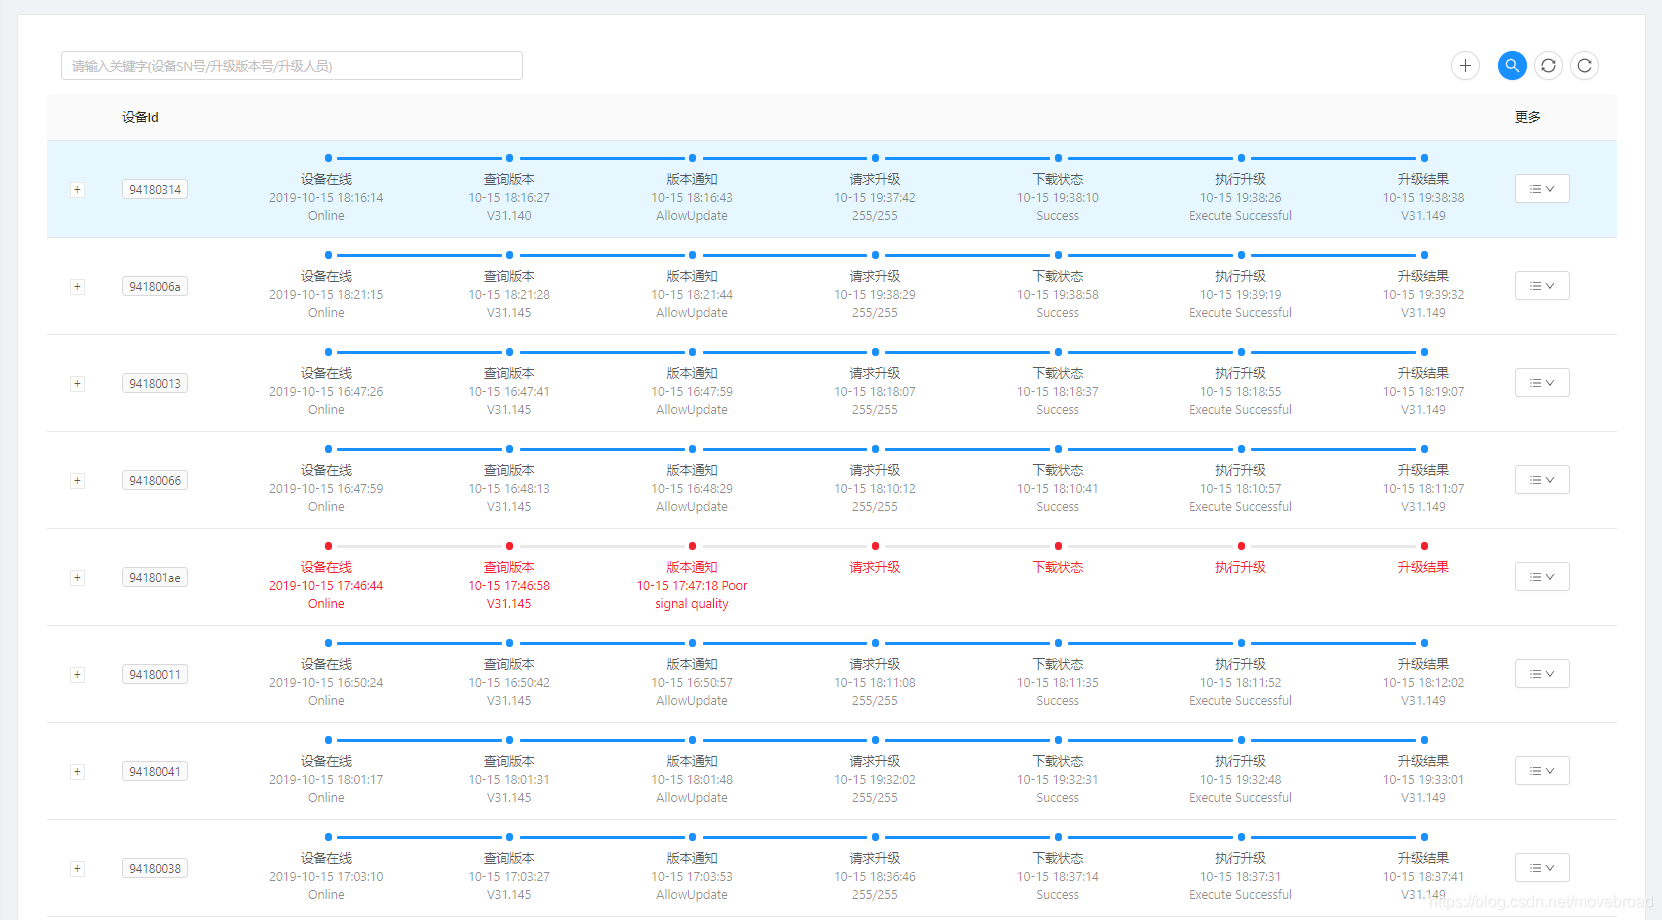Click 执行升级 step dot for device 94180013
Viewport: 1662px width, 920px height.
[x=1241, y=352]
